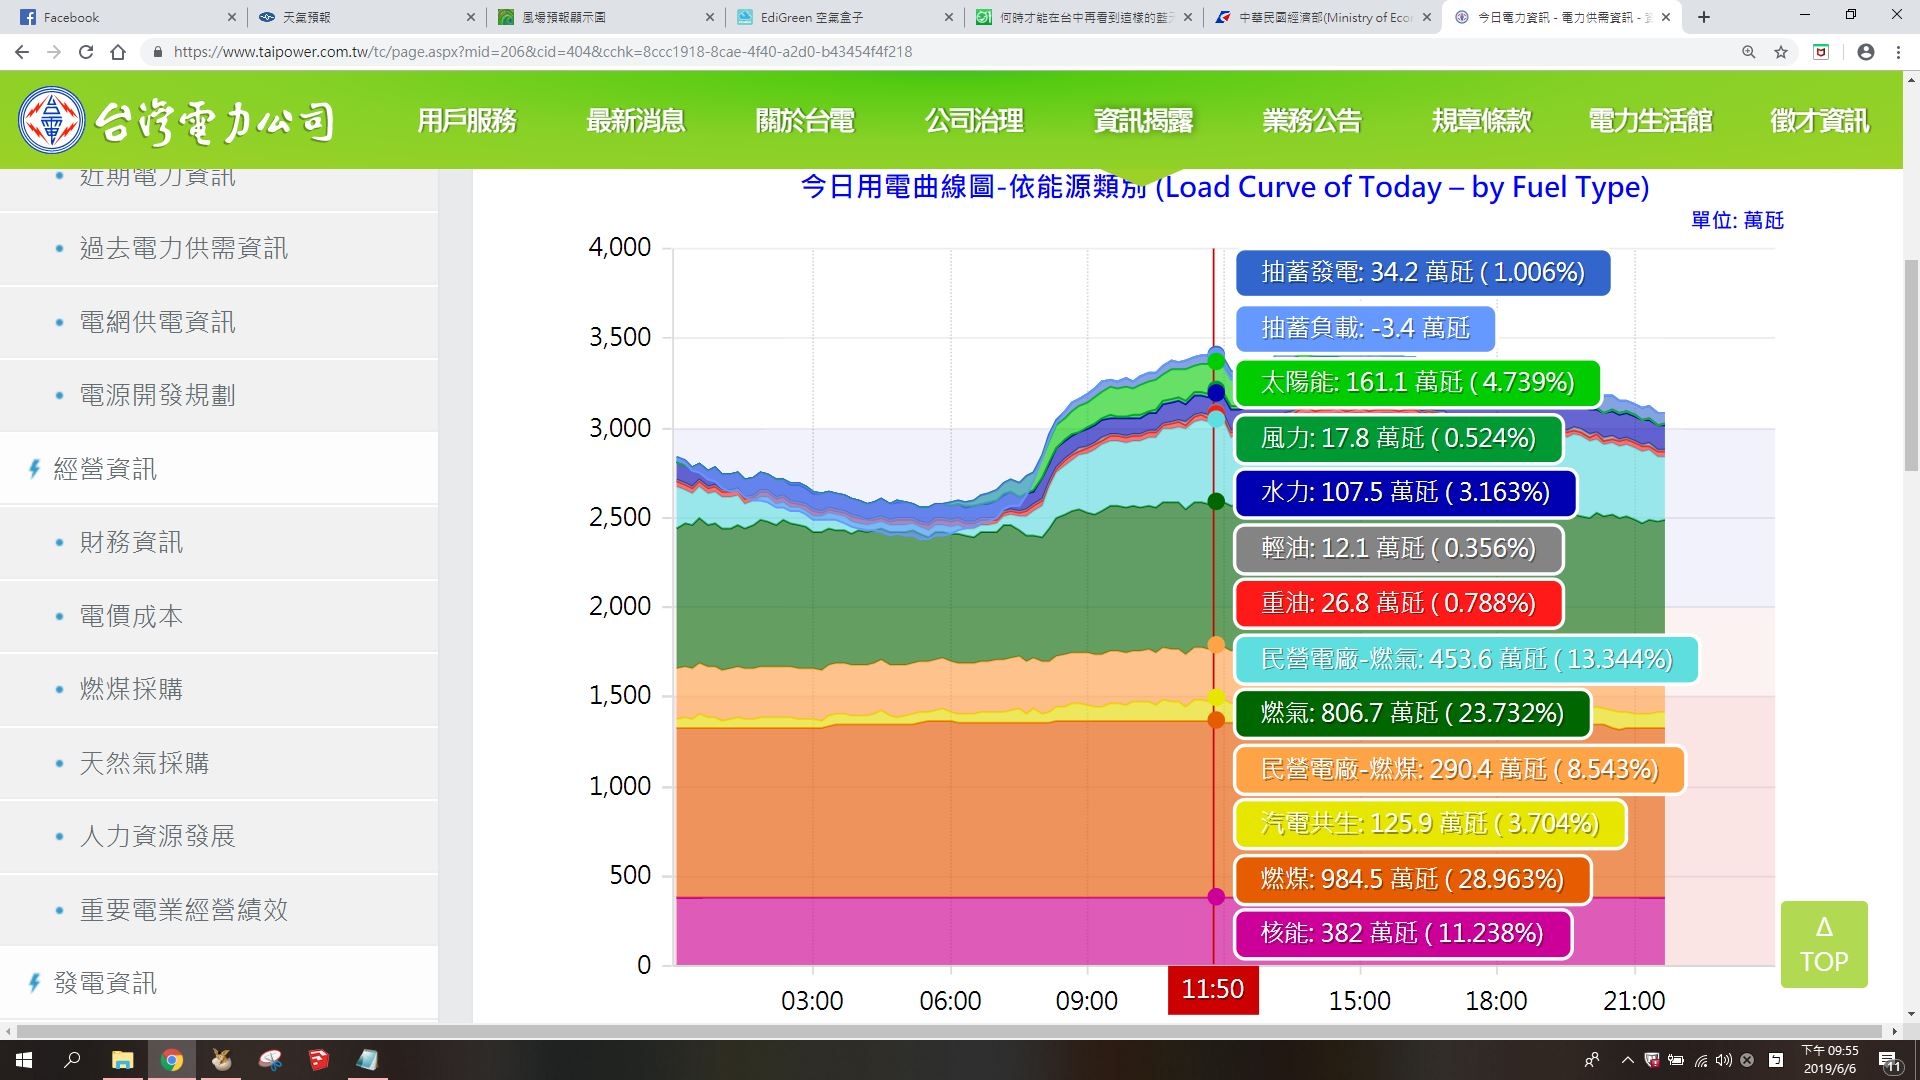Bookmark this page with the star icon
This screenshot has height=1080, width=1920.
pyautogui.click(x=1781, y=52)
